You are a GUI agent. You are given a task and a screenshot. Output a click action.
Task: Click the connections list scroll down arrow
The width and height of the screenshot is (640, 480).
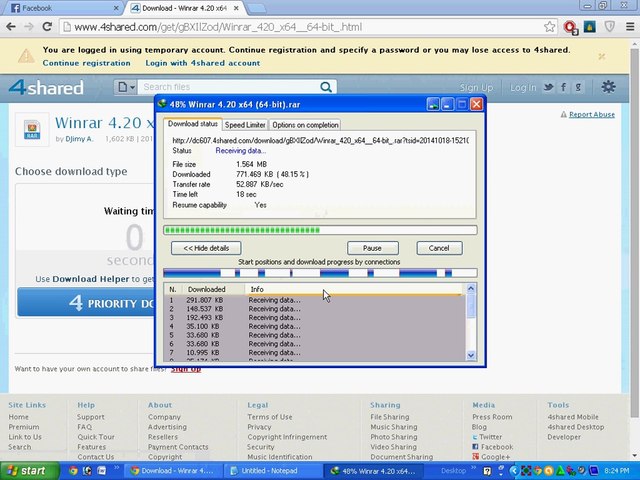click(471, 355)
